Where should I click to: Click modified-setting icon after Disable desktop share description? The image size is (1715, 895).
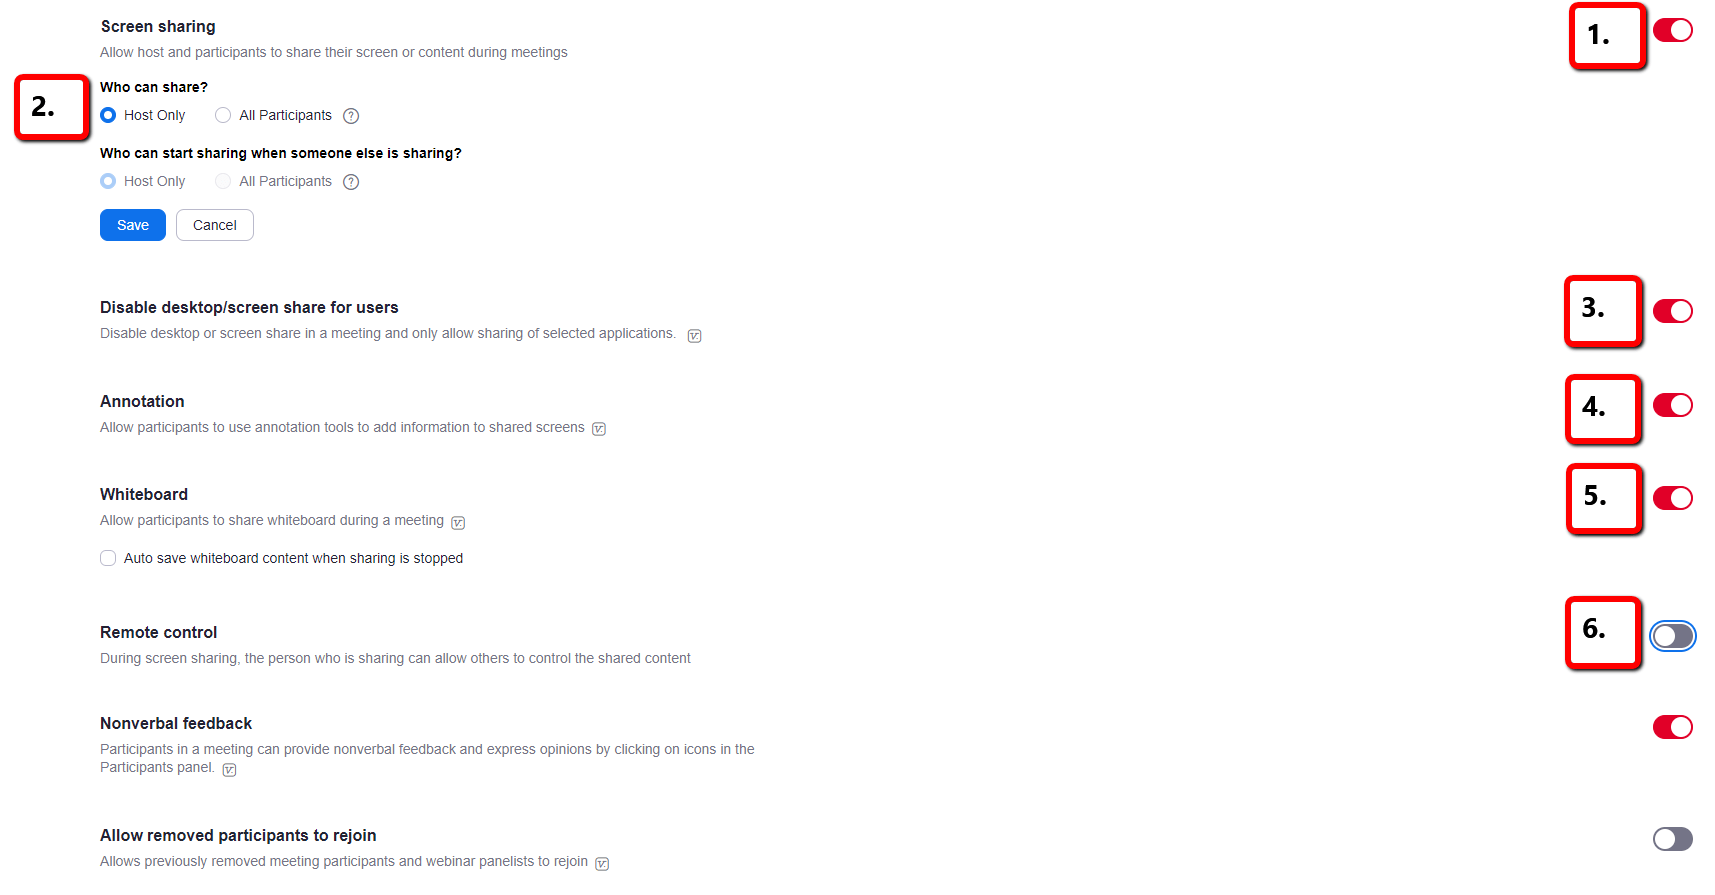pyautogui.click(x=695, y=336)
